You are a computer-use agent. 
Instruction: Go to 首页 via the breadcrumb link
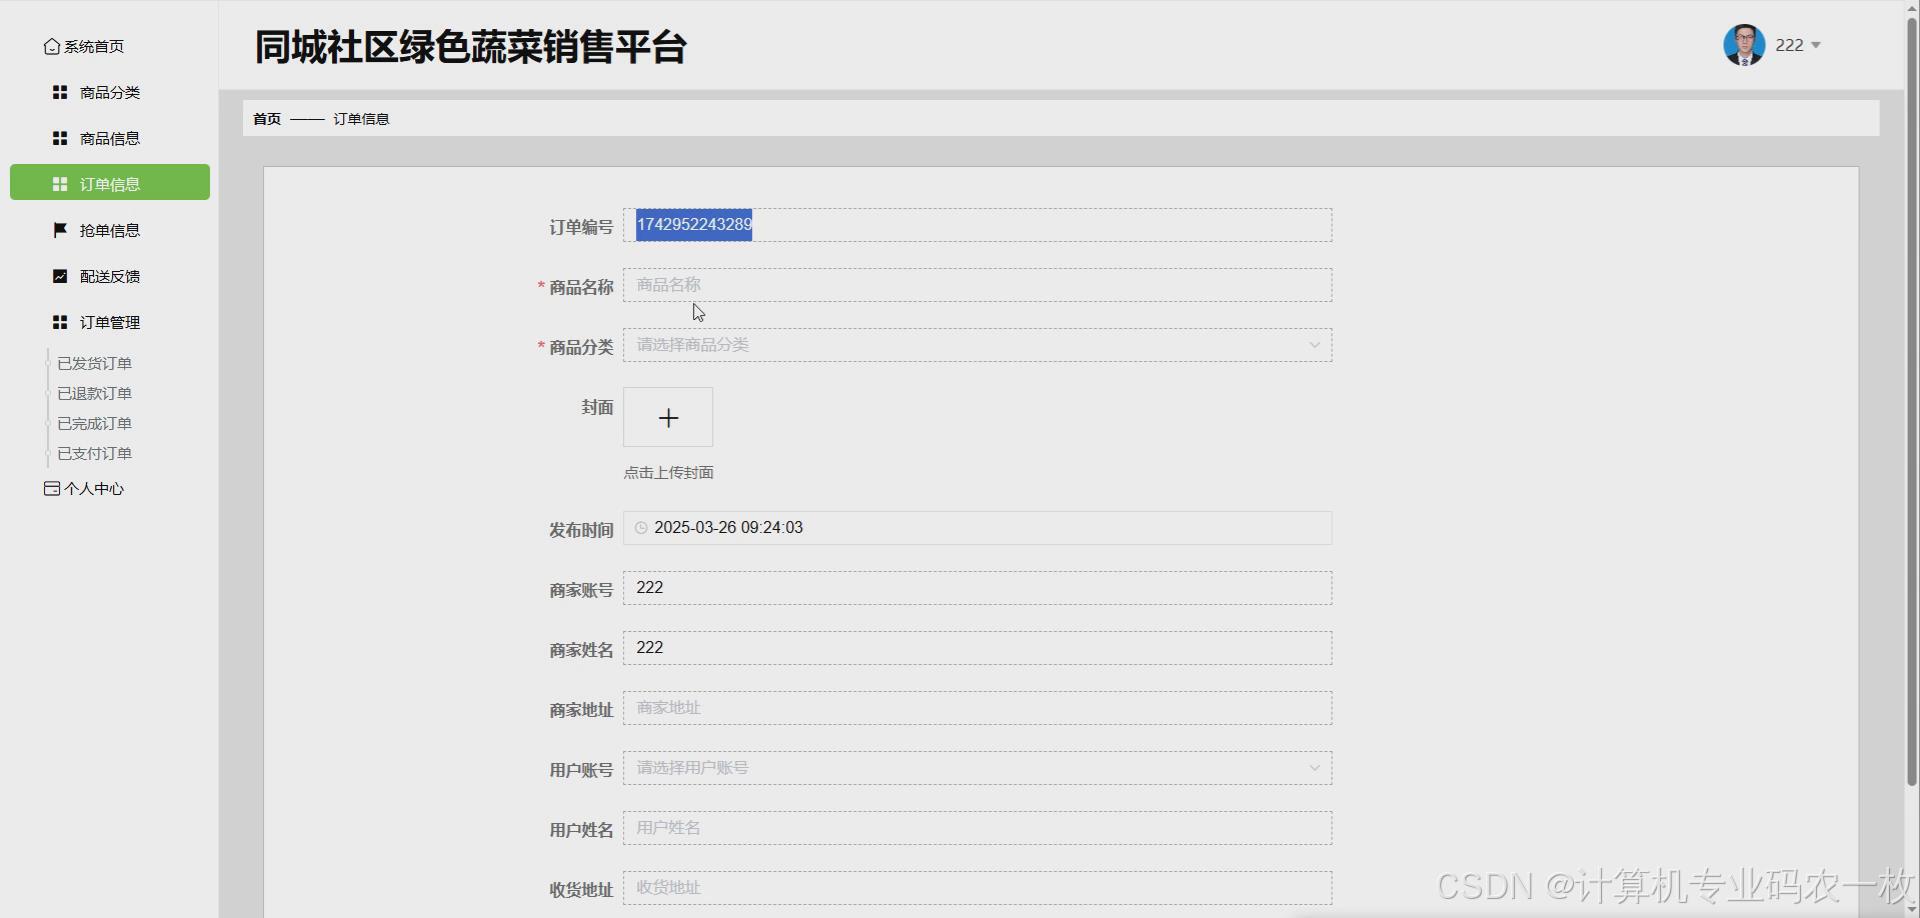pyautogui.click(x=266, y=118)
